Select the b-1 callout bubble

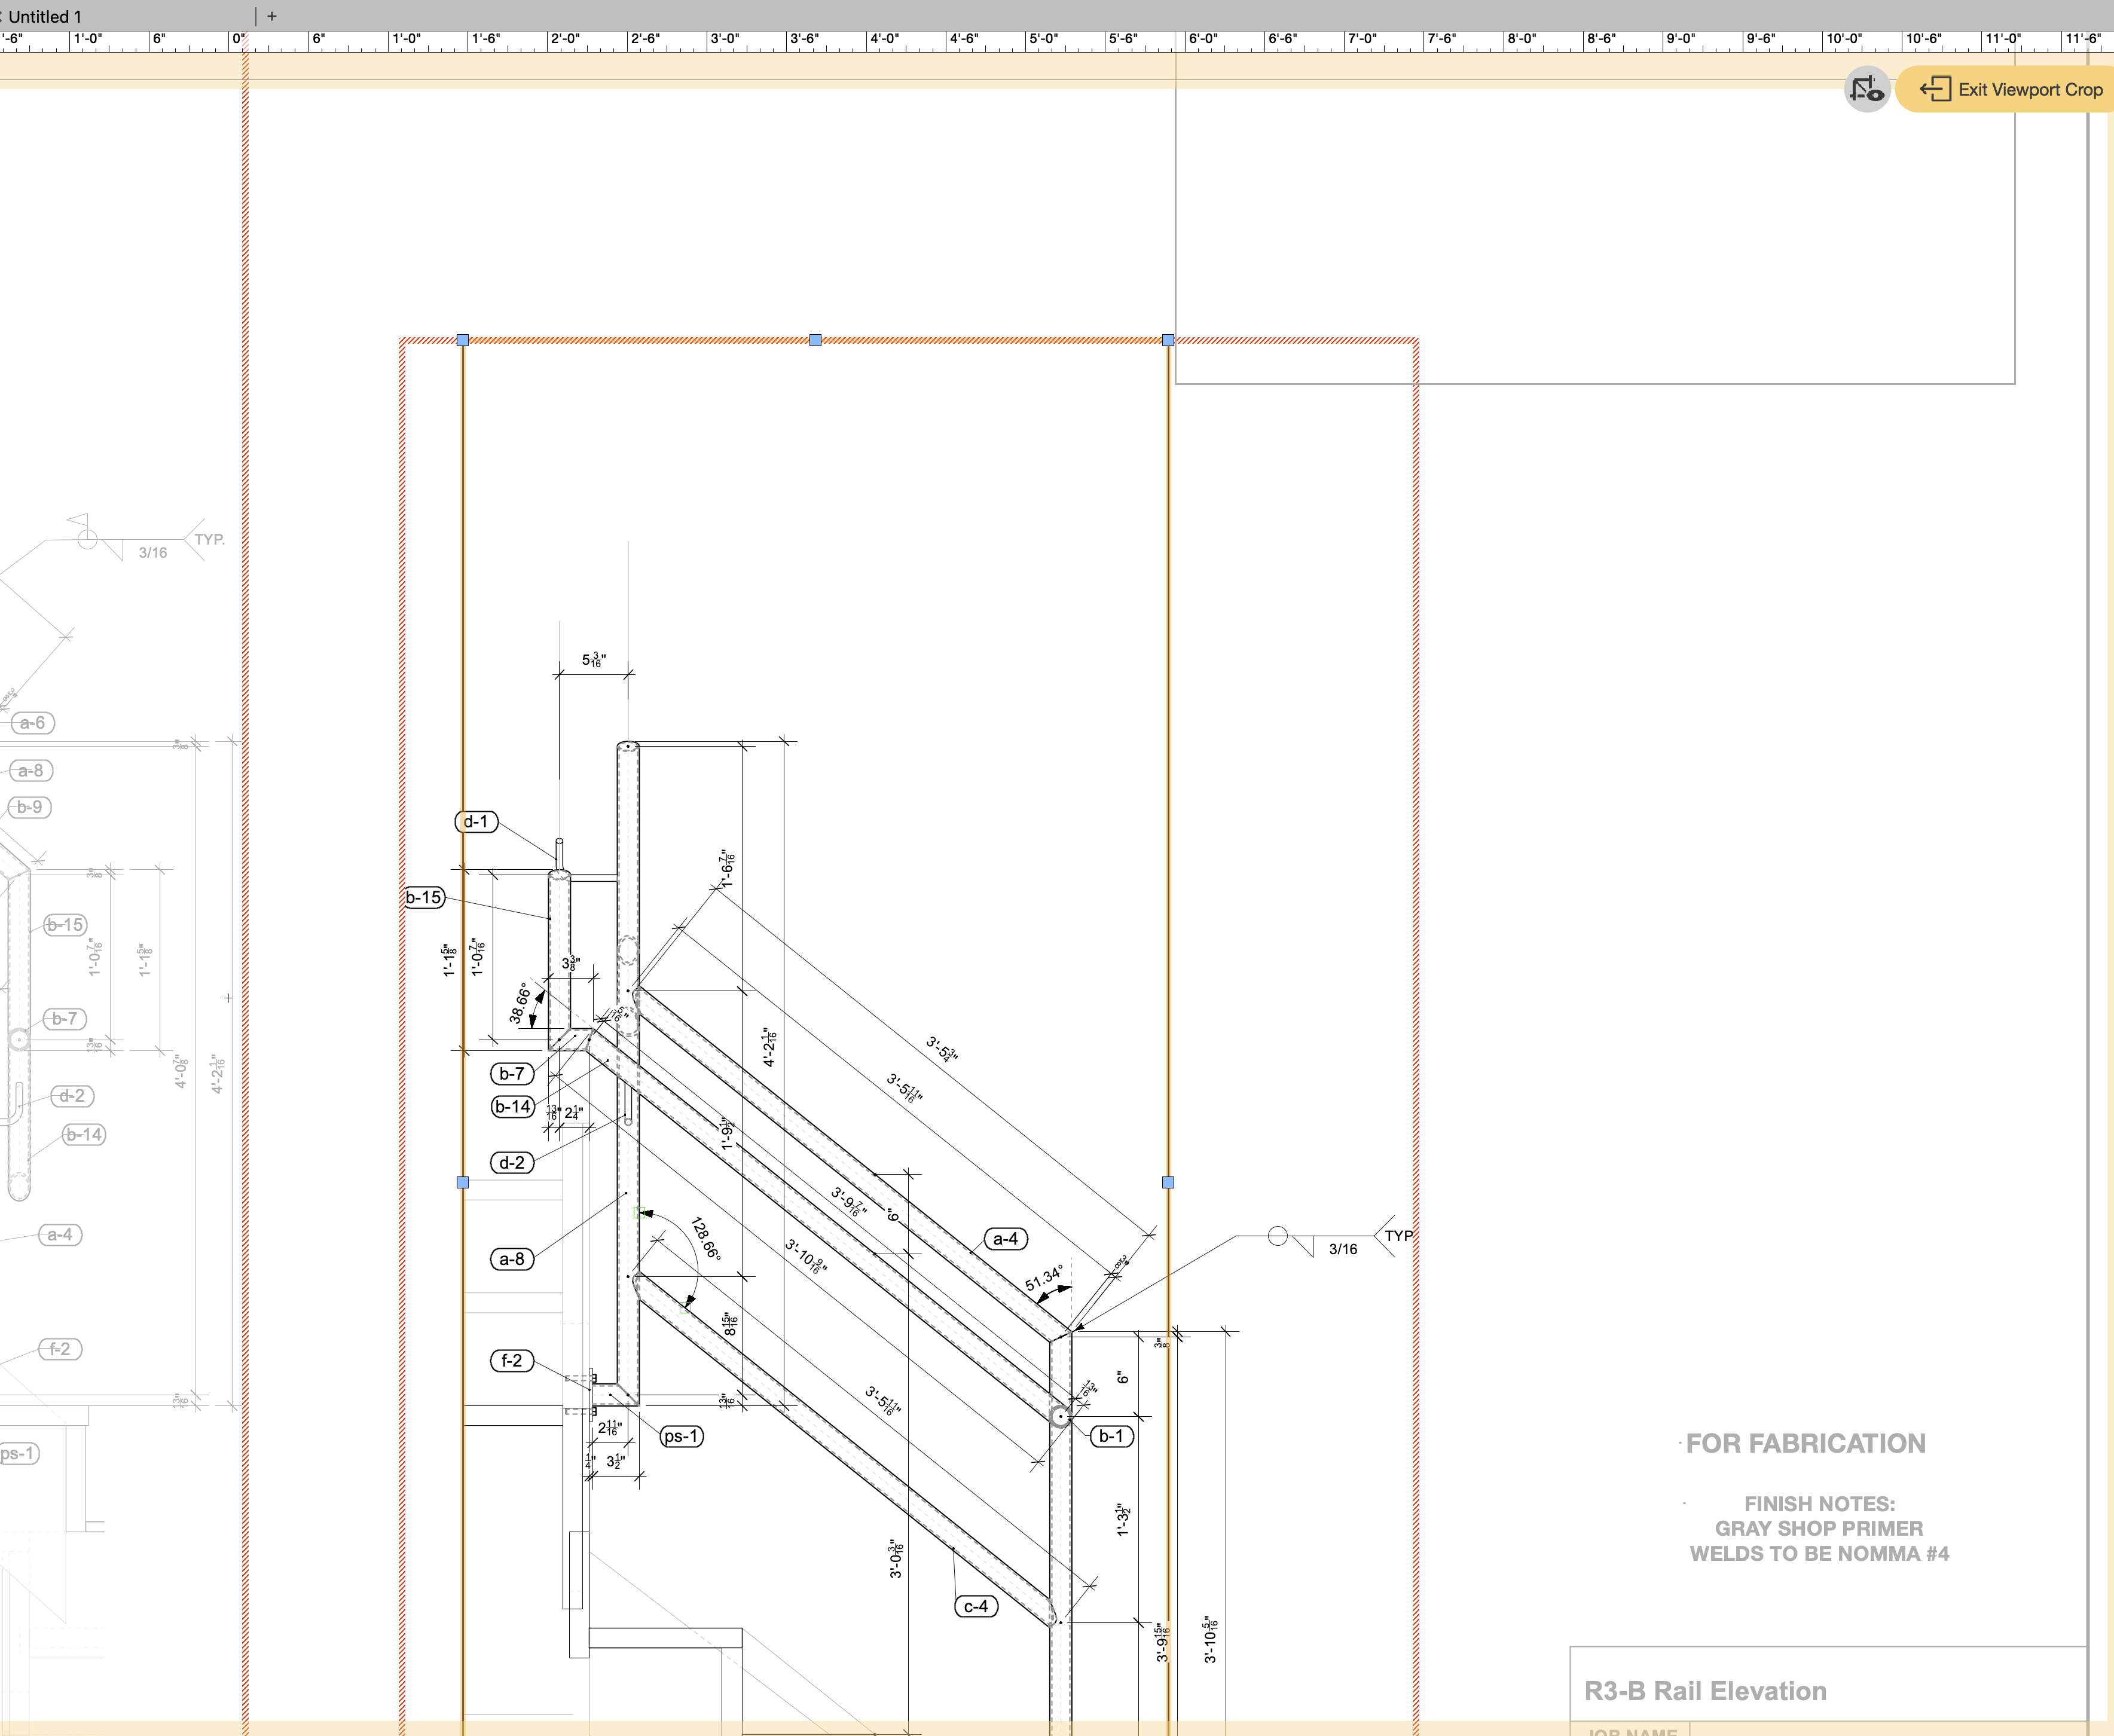1111,1436
